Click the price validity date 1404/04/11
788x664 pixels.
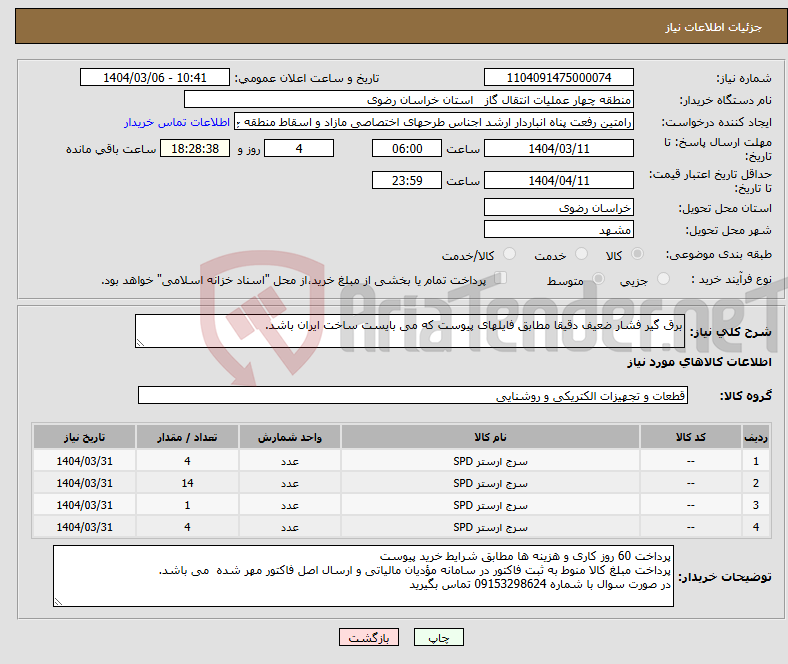[x=559, y=180]
